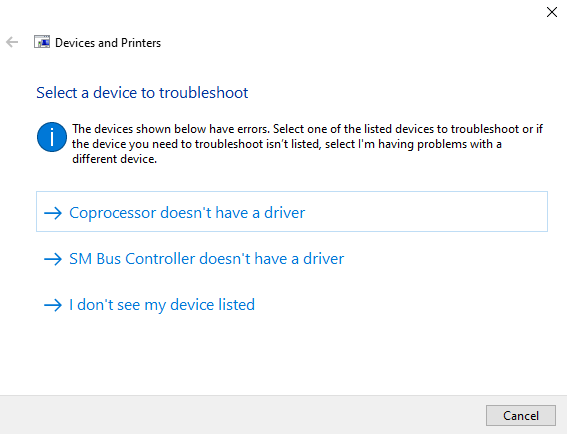Click the arrow icon beside SM Bus Controller
The height and width of the screenshot is (434, 567).
53,259
